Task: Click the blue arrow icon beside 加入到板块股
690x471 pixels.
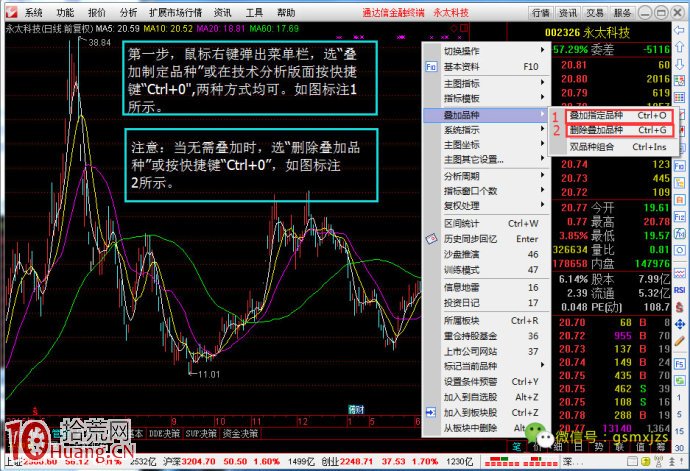Action: click(431, 412)
